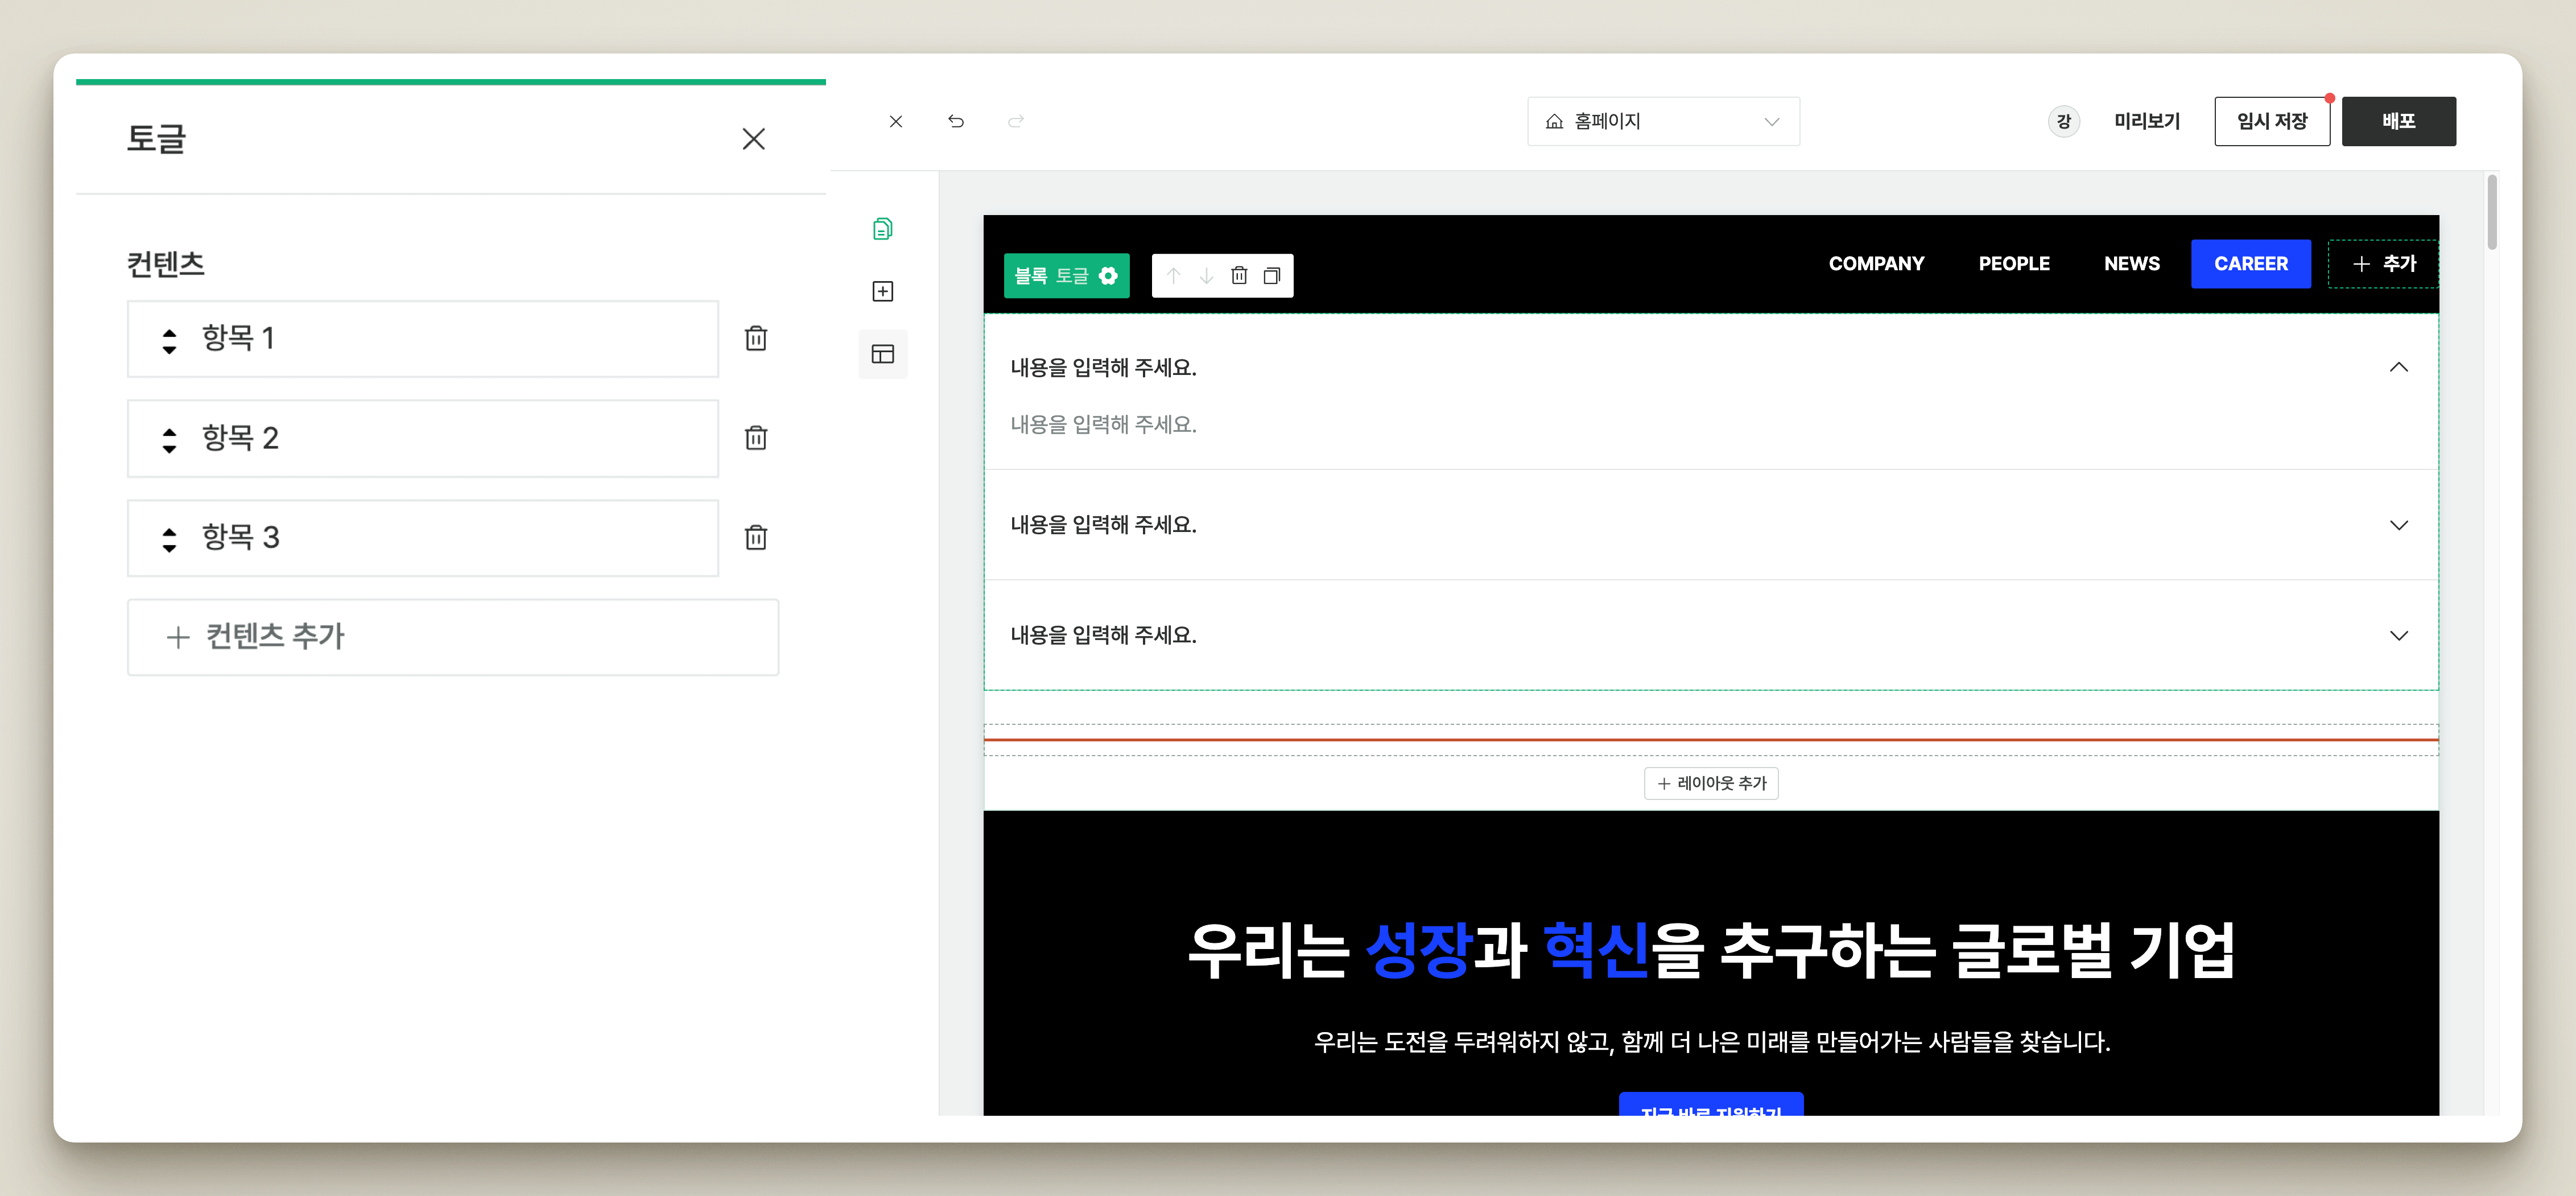Image resolution: width=2576 pixels, height=1196 pixels.
Task: Edit the third toggle title text
Action: (x=1103, y=635)
